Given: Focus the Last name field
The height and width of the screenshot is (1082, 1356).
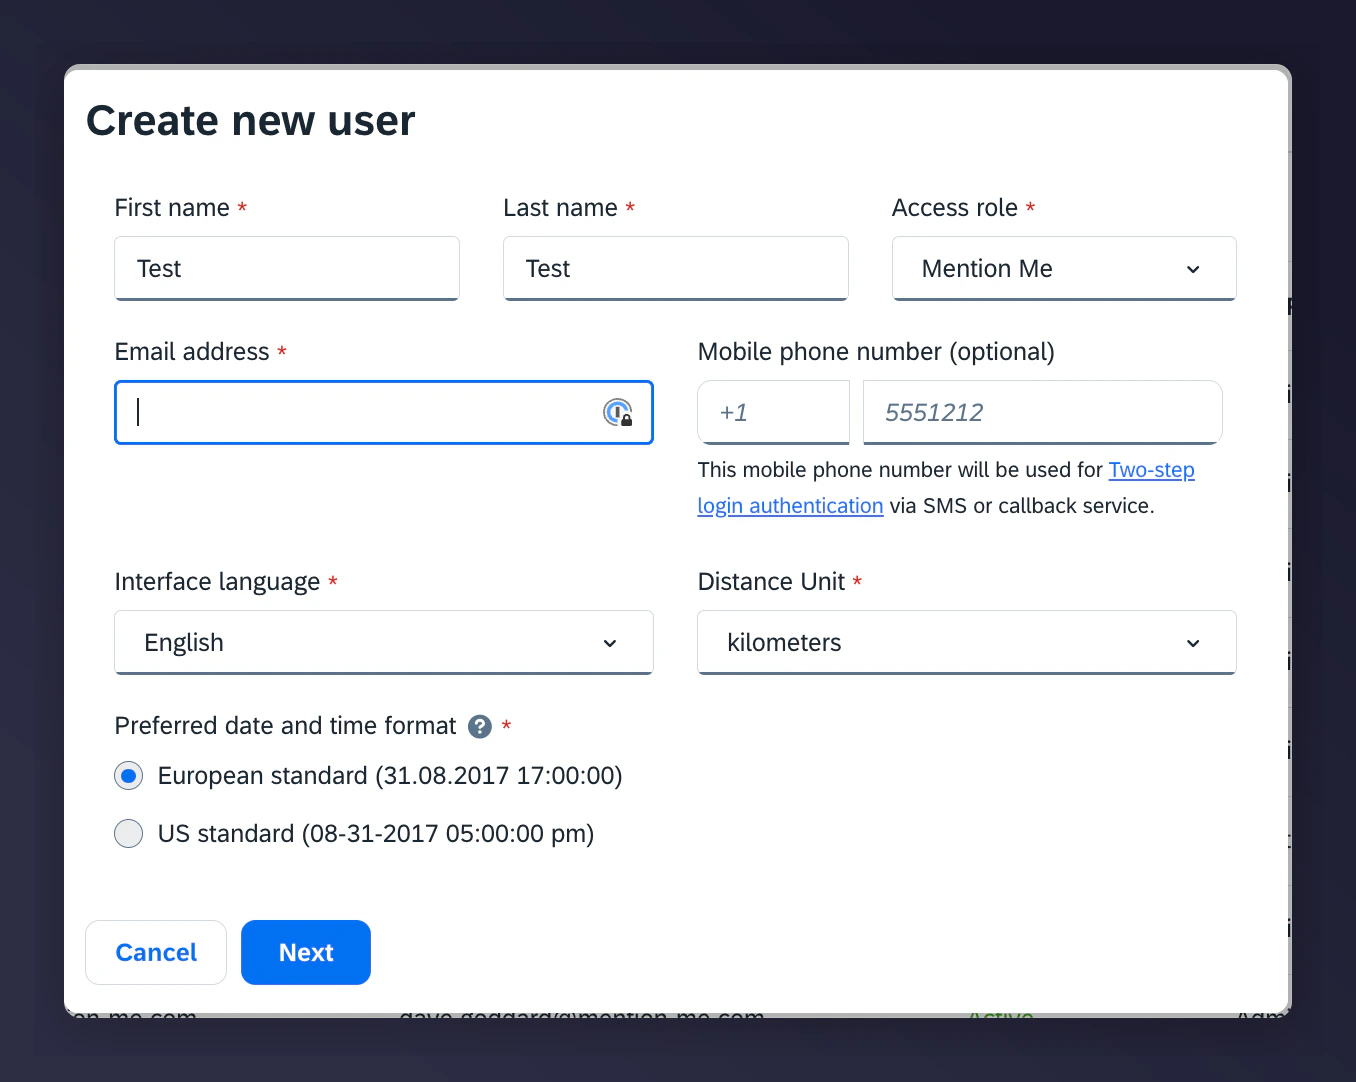Looking at the screenshot, I should [676, 268].
